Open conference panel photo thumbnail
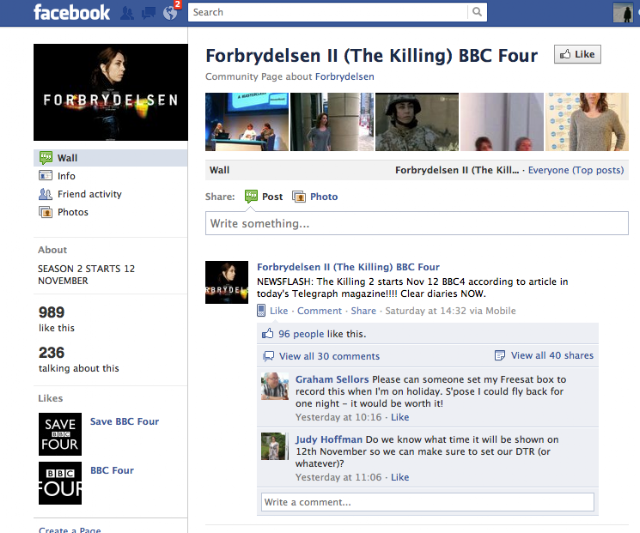 click(247, 122)
